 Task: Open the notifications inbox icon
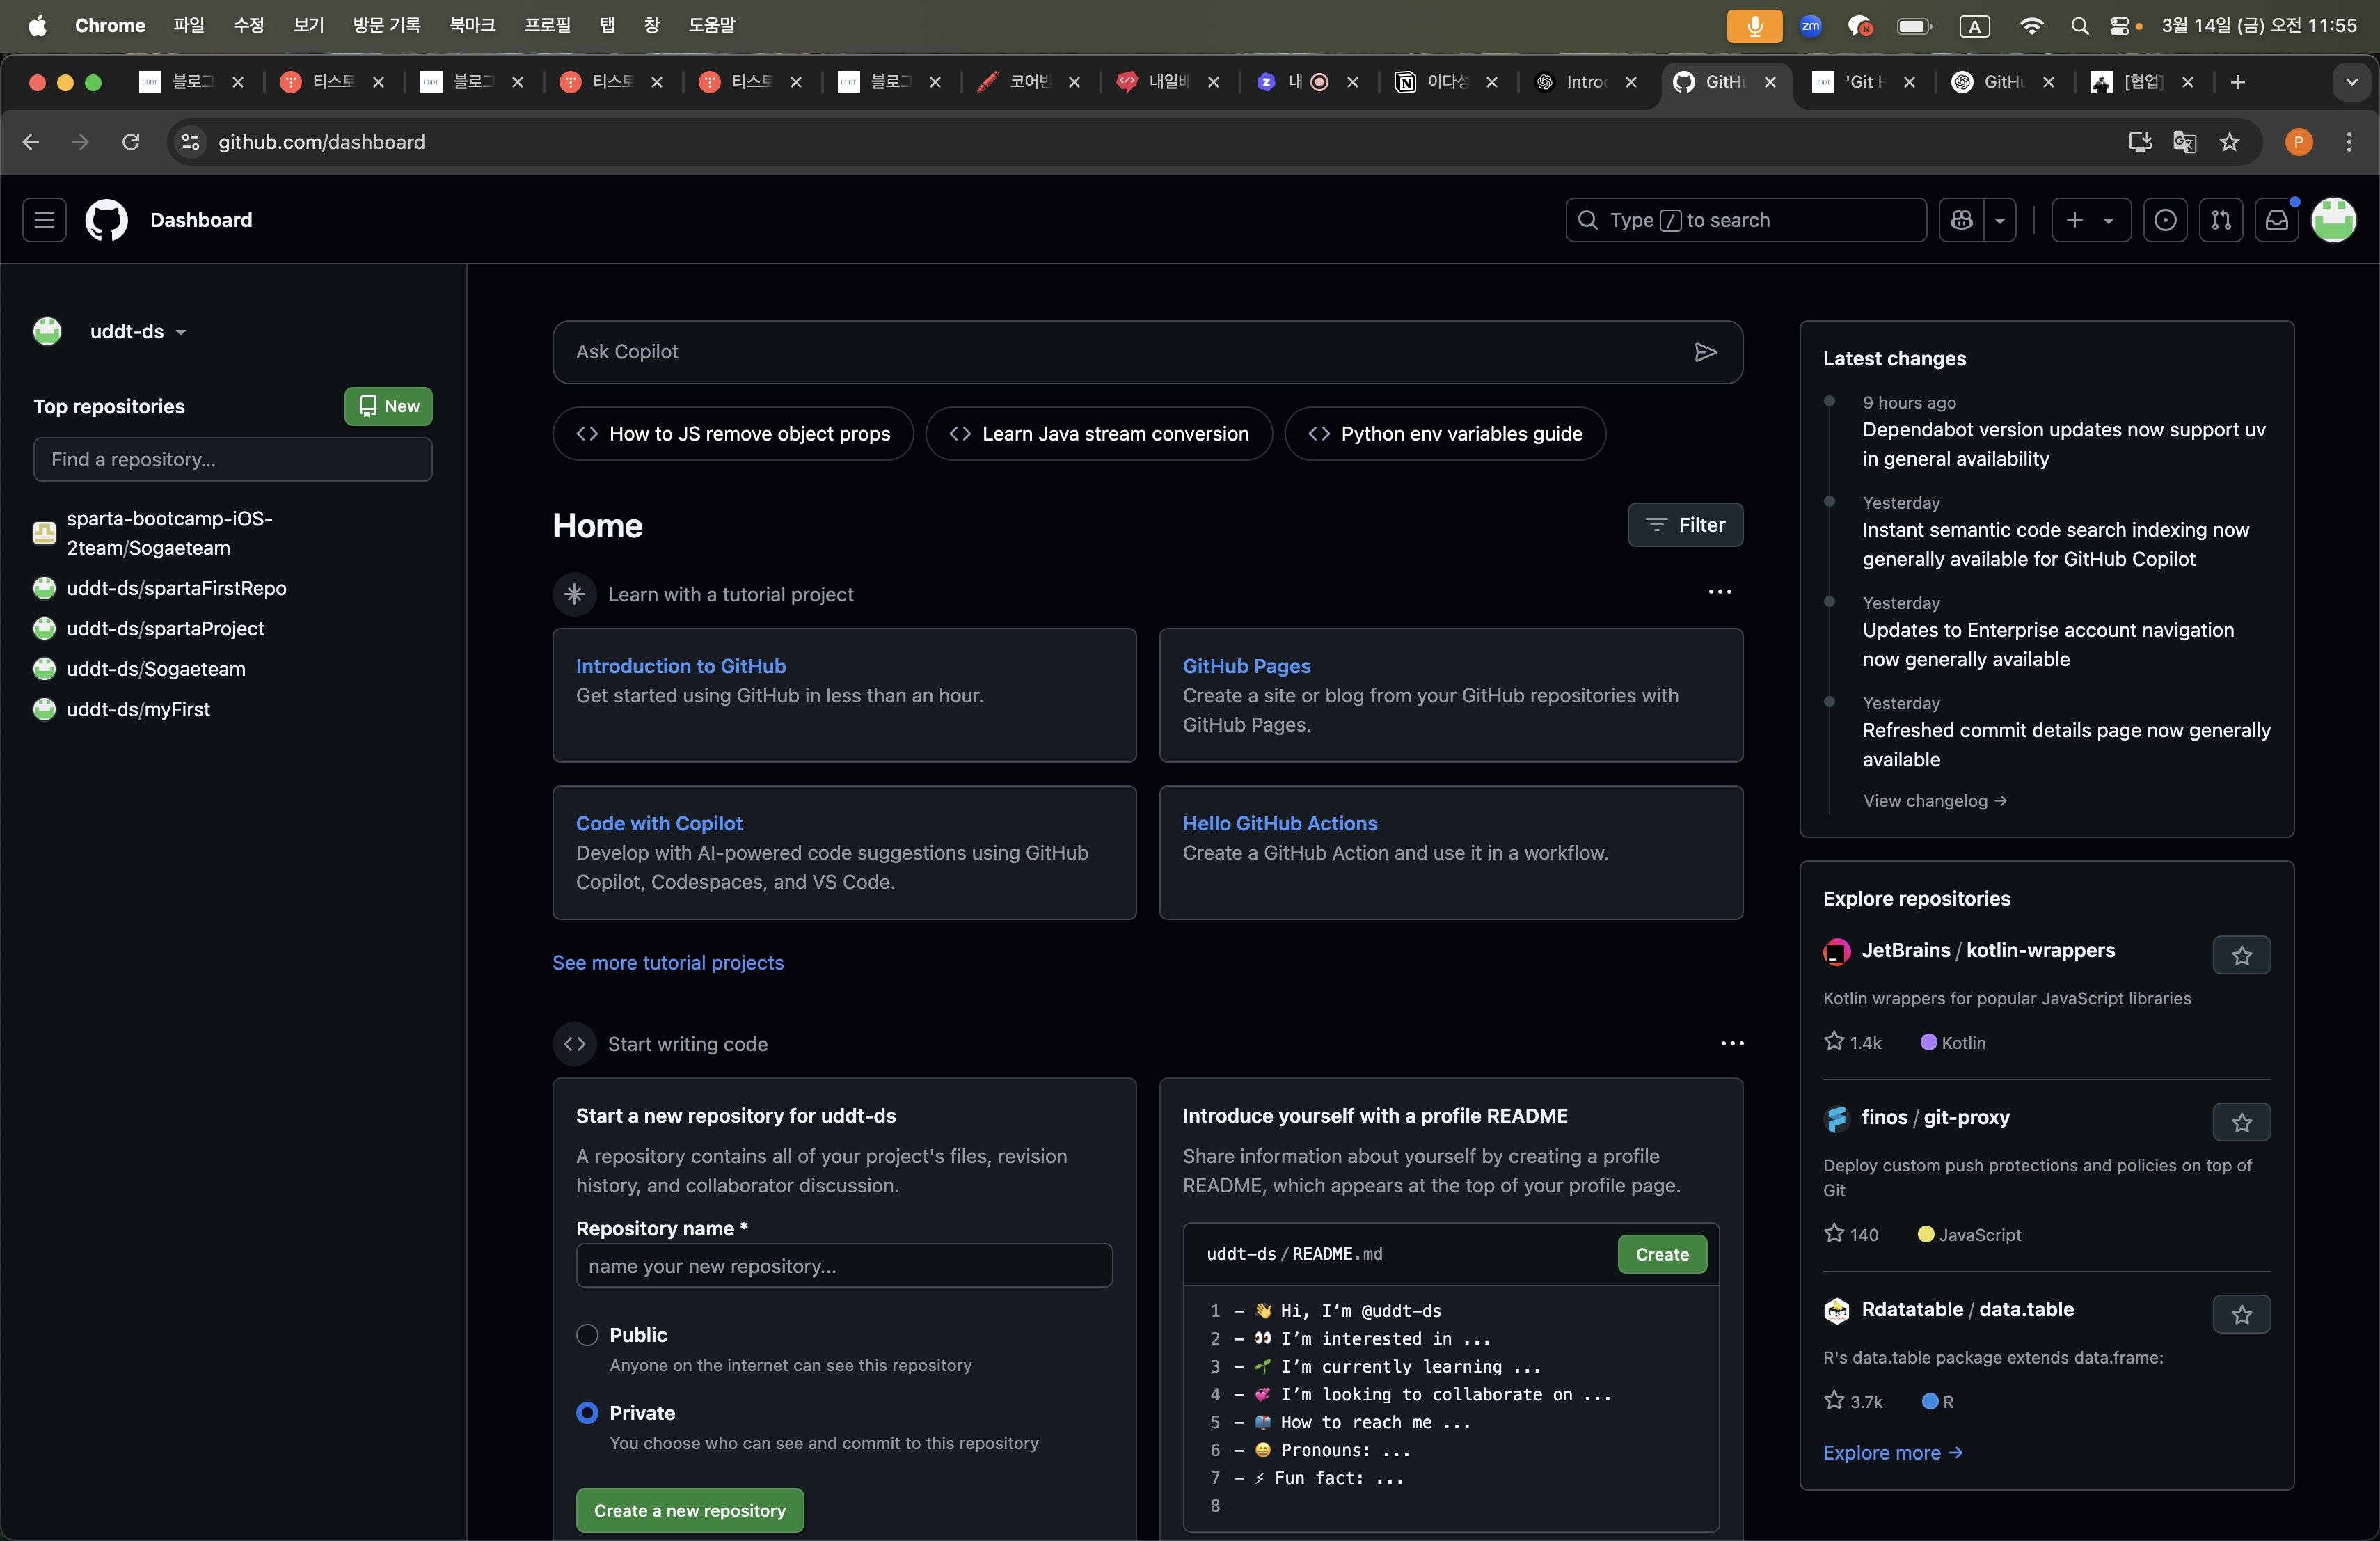click(2277, 220)
